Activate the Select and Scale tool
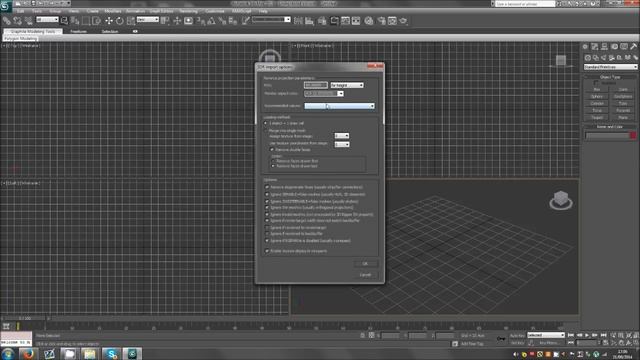The image size is (640, 360). [131, 20]
